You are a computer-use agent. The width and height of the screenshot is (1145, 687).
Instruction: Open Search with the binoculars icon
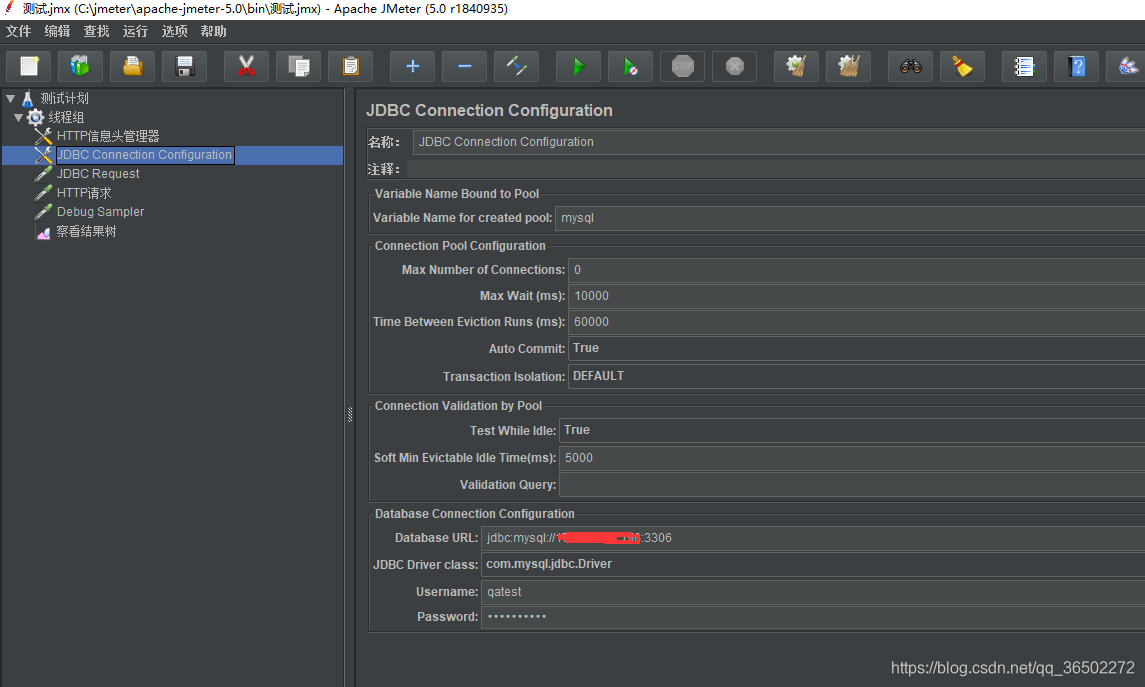(911, 66)
